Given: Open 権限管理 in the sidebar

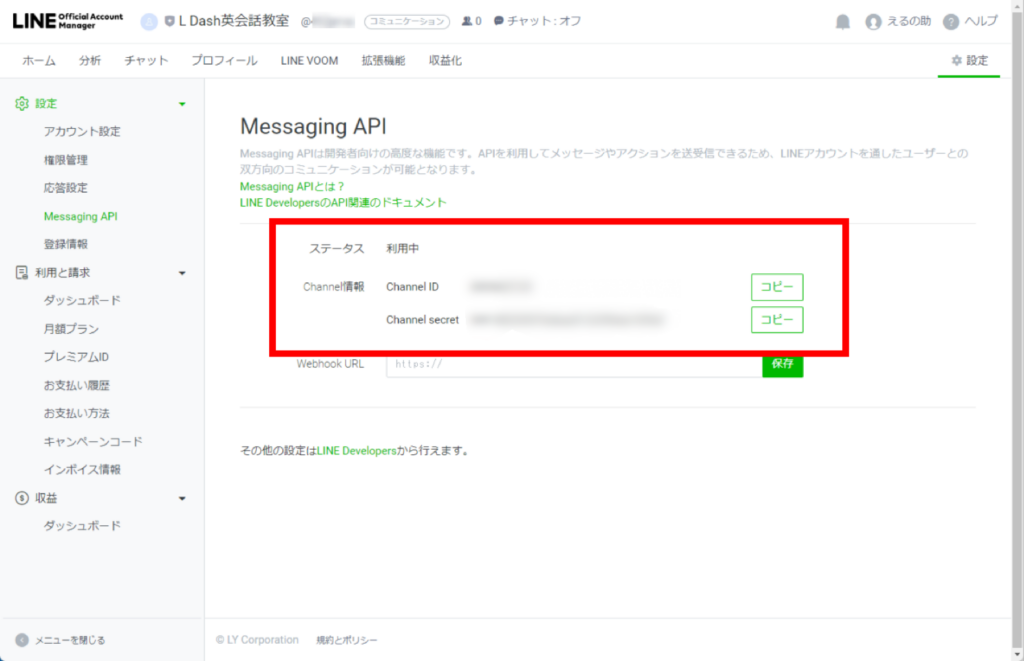Looking at the screenshot, I should [65, 160].
